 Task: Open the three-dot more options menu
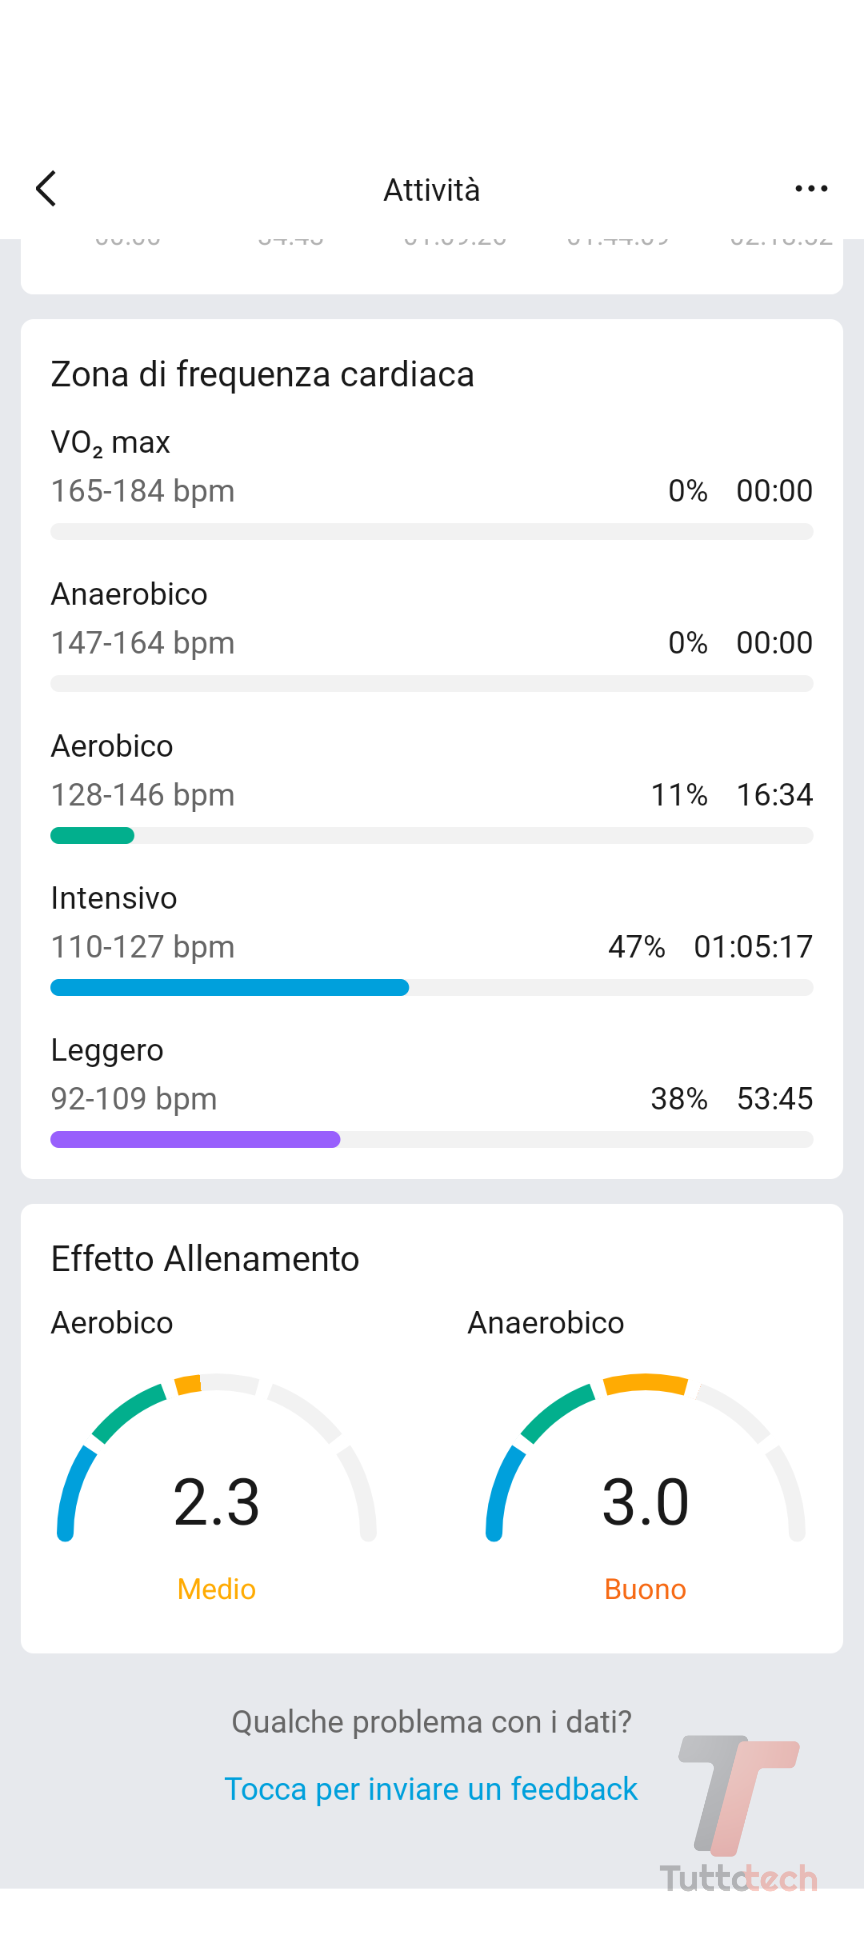[x=811, y=188]
